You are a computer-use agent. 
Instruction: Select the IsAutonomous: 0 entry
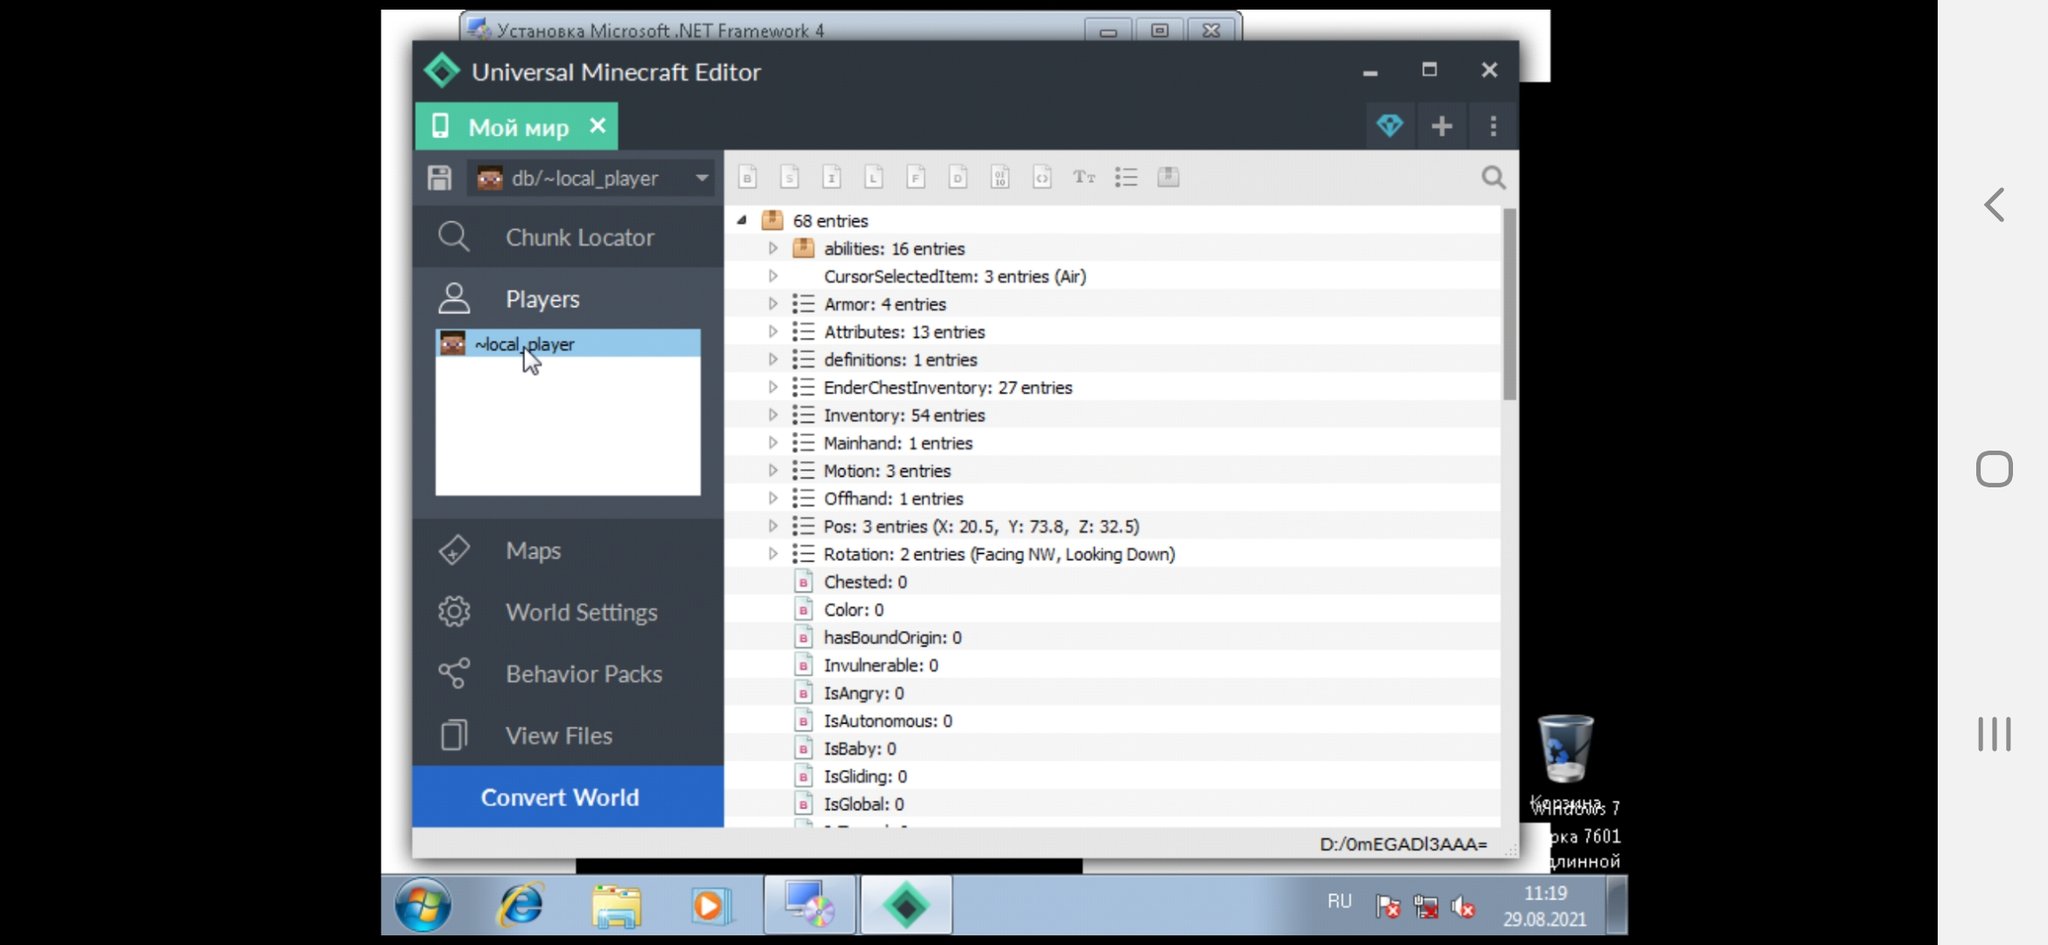[x=888, y=721]
